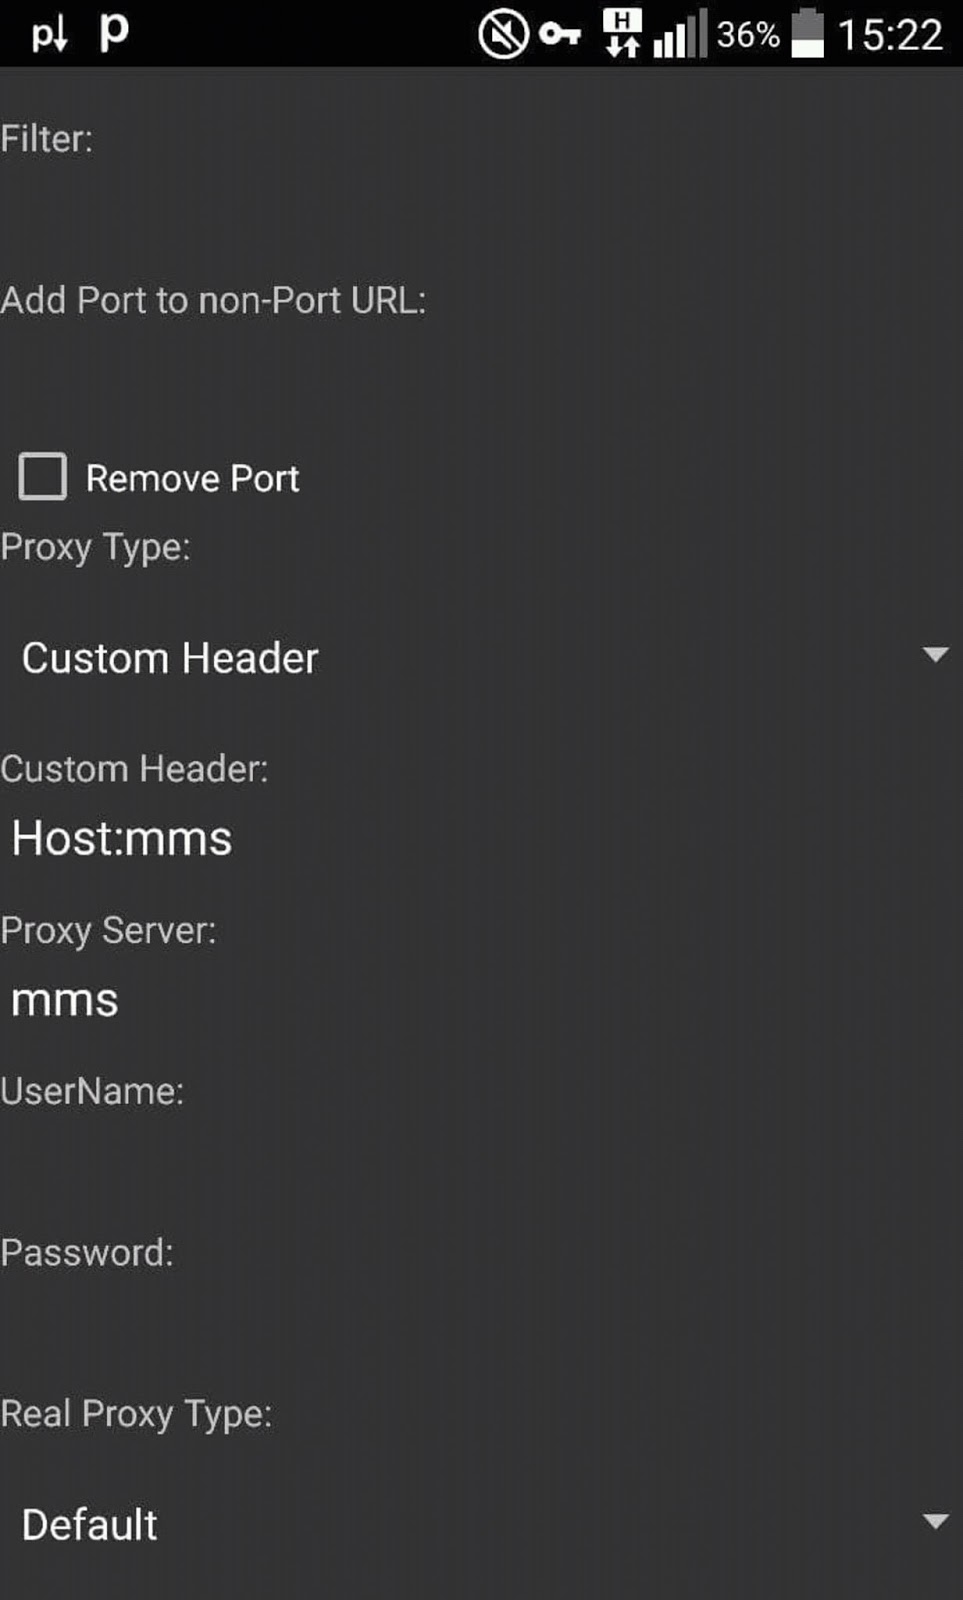Tap the muted sound status icon

pyautogui.click(x=502, y=35)
